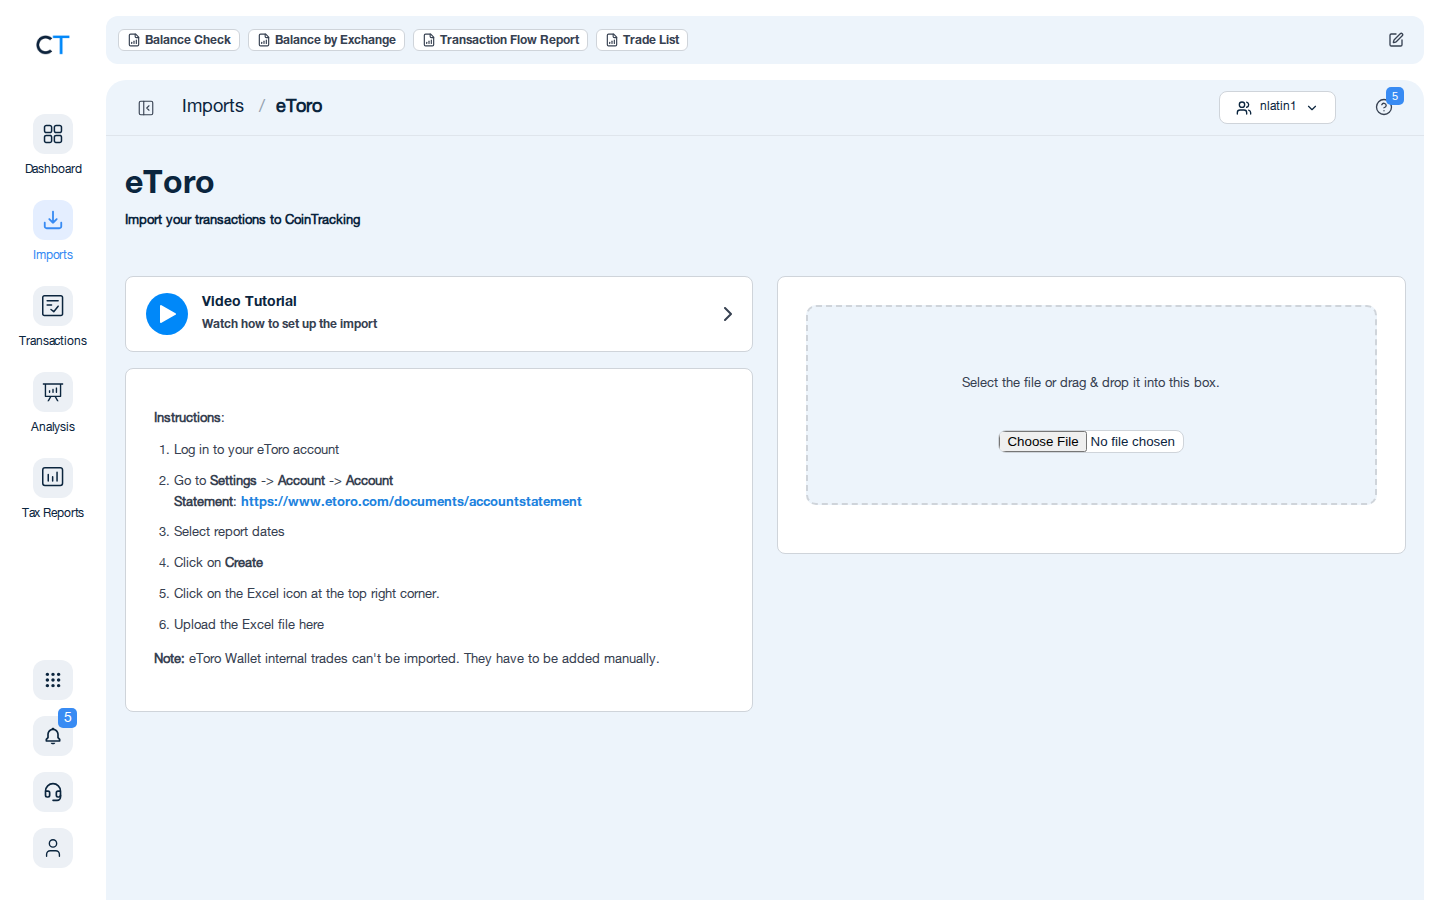Open the Tax Reports sidebar icon
This screenshot has height=900, width=1440.
[x=53, y=478]
